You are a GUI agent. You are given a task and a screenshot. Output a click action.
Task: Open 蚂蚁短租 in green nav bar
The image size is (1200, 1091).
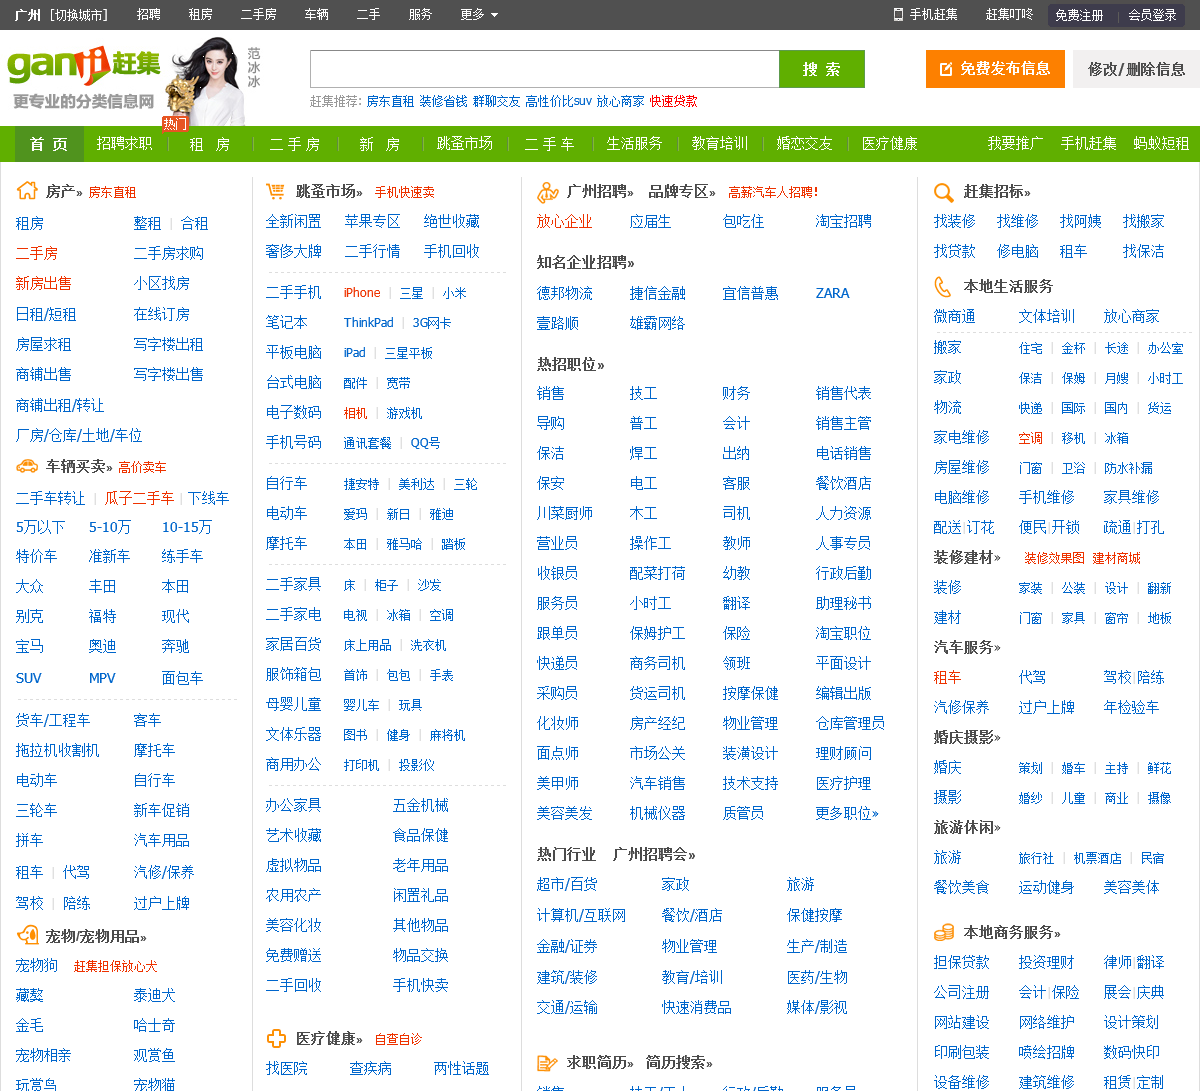[x=1161, y=144]
